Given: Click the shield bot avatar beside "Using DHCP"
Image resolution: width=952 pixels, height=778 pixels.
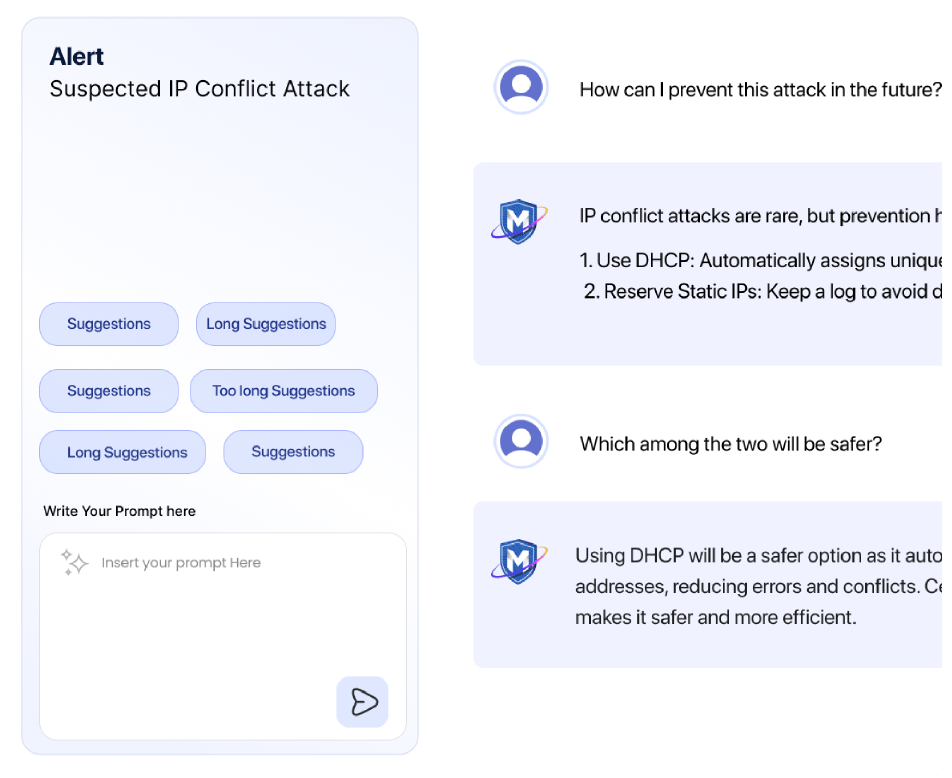Looking at the screenshot, I should tap(519, 561).
